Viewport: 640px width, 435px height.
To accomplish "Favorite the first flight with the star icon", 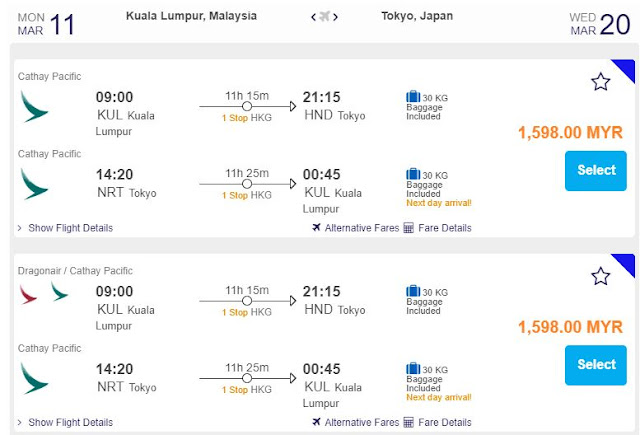I will (x=600, y=82).
